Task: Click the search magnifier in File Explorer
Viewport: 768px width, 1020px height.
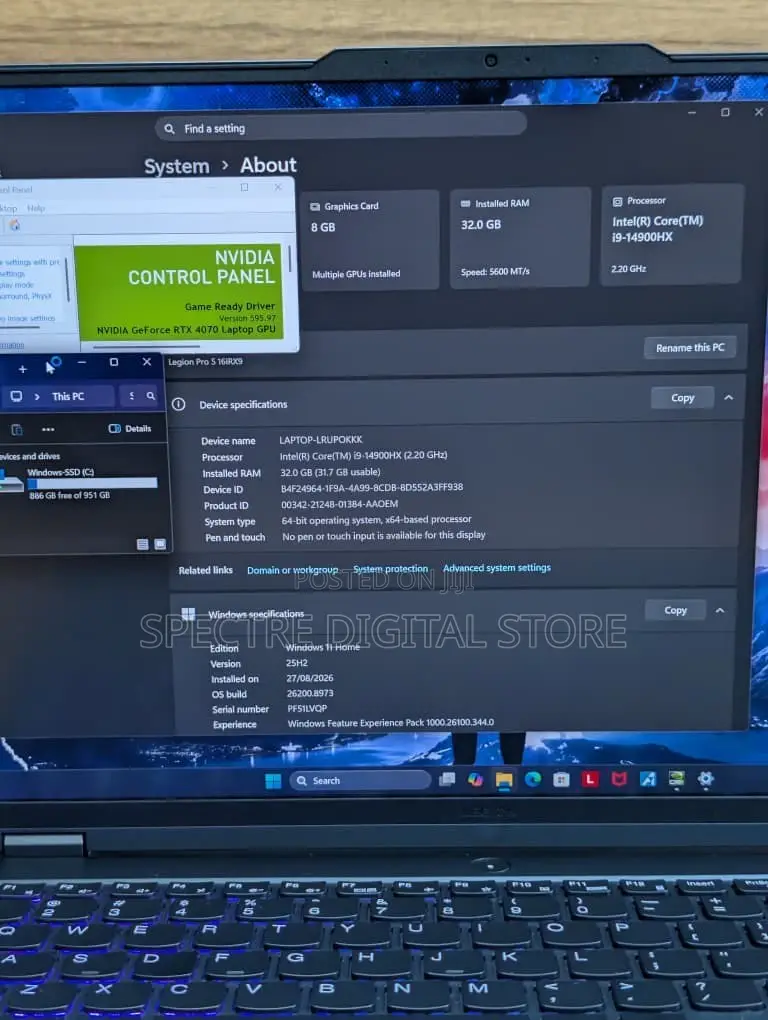Action: coord(151,396)
